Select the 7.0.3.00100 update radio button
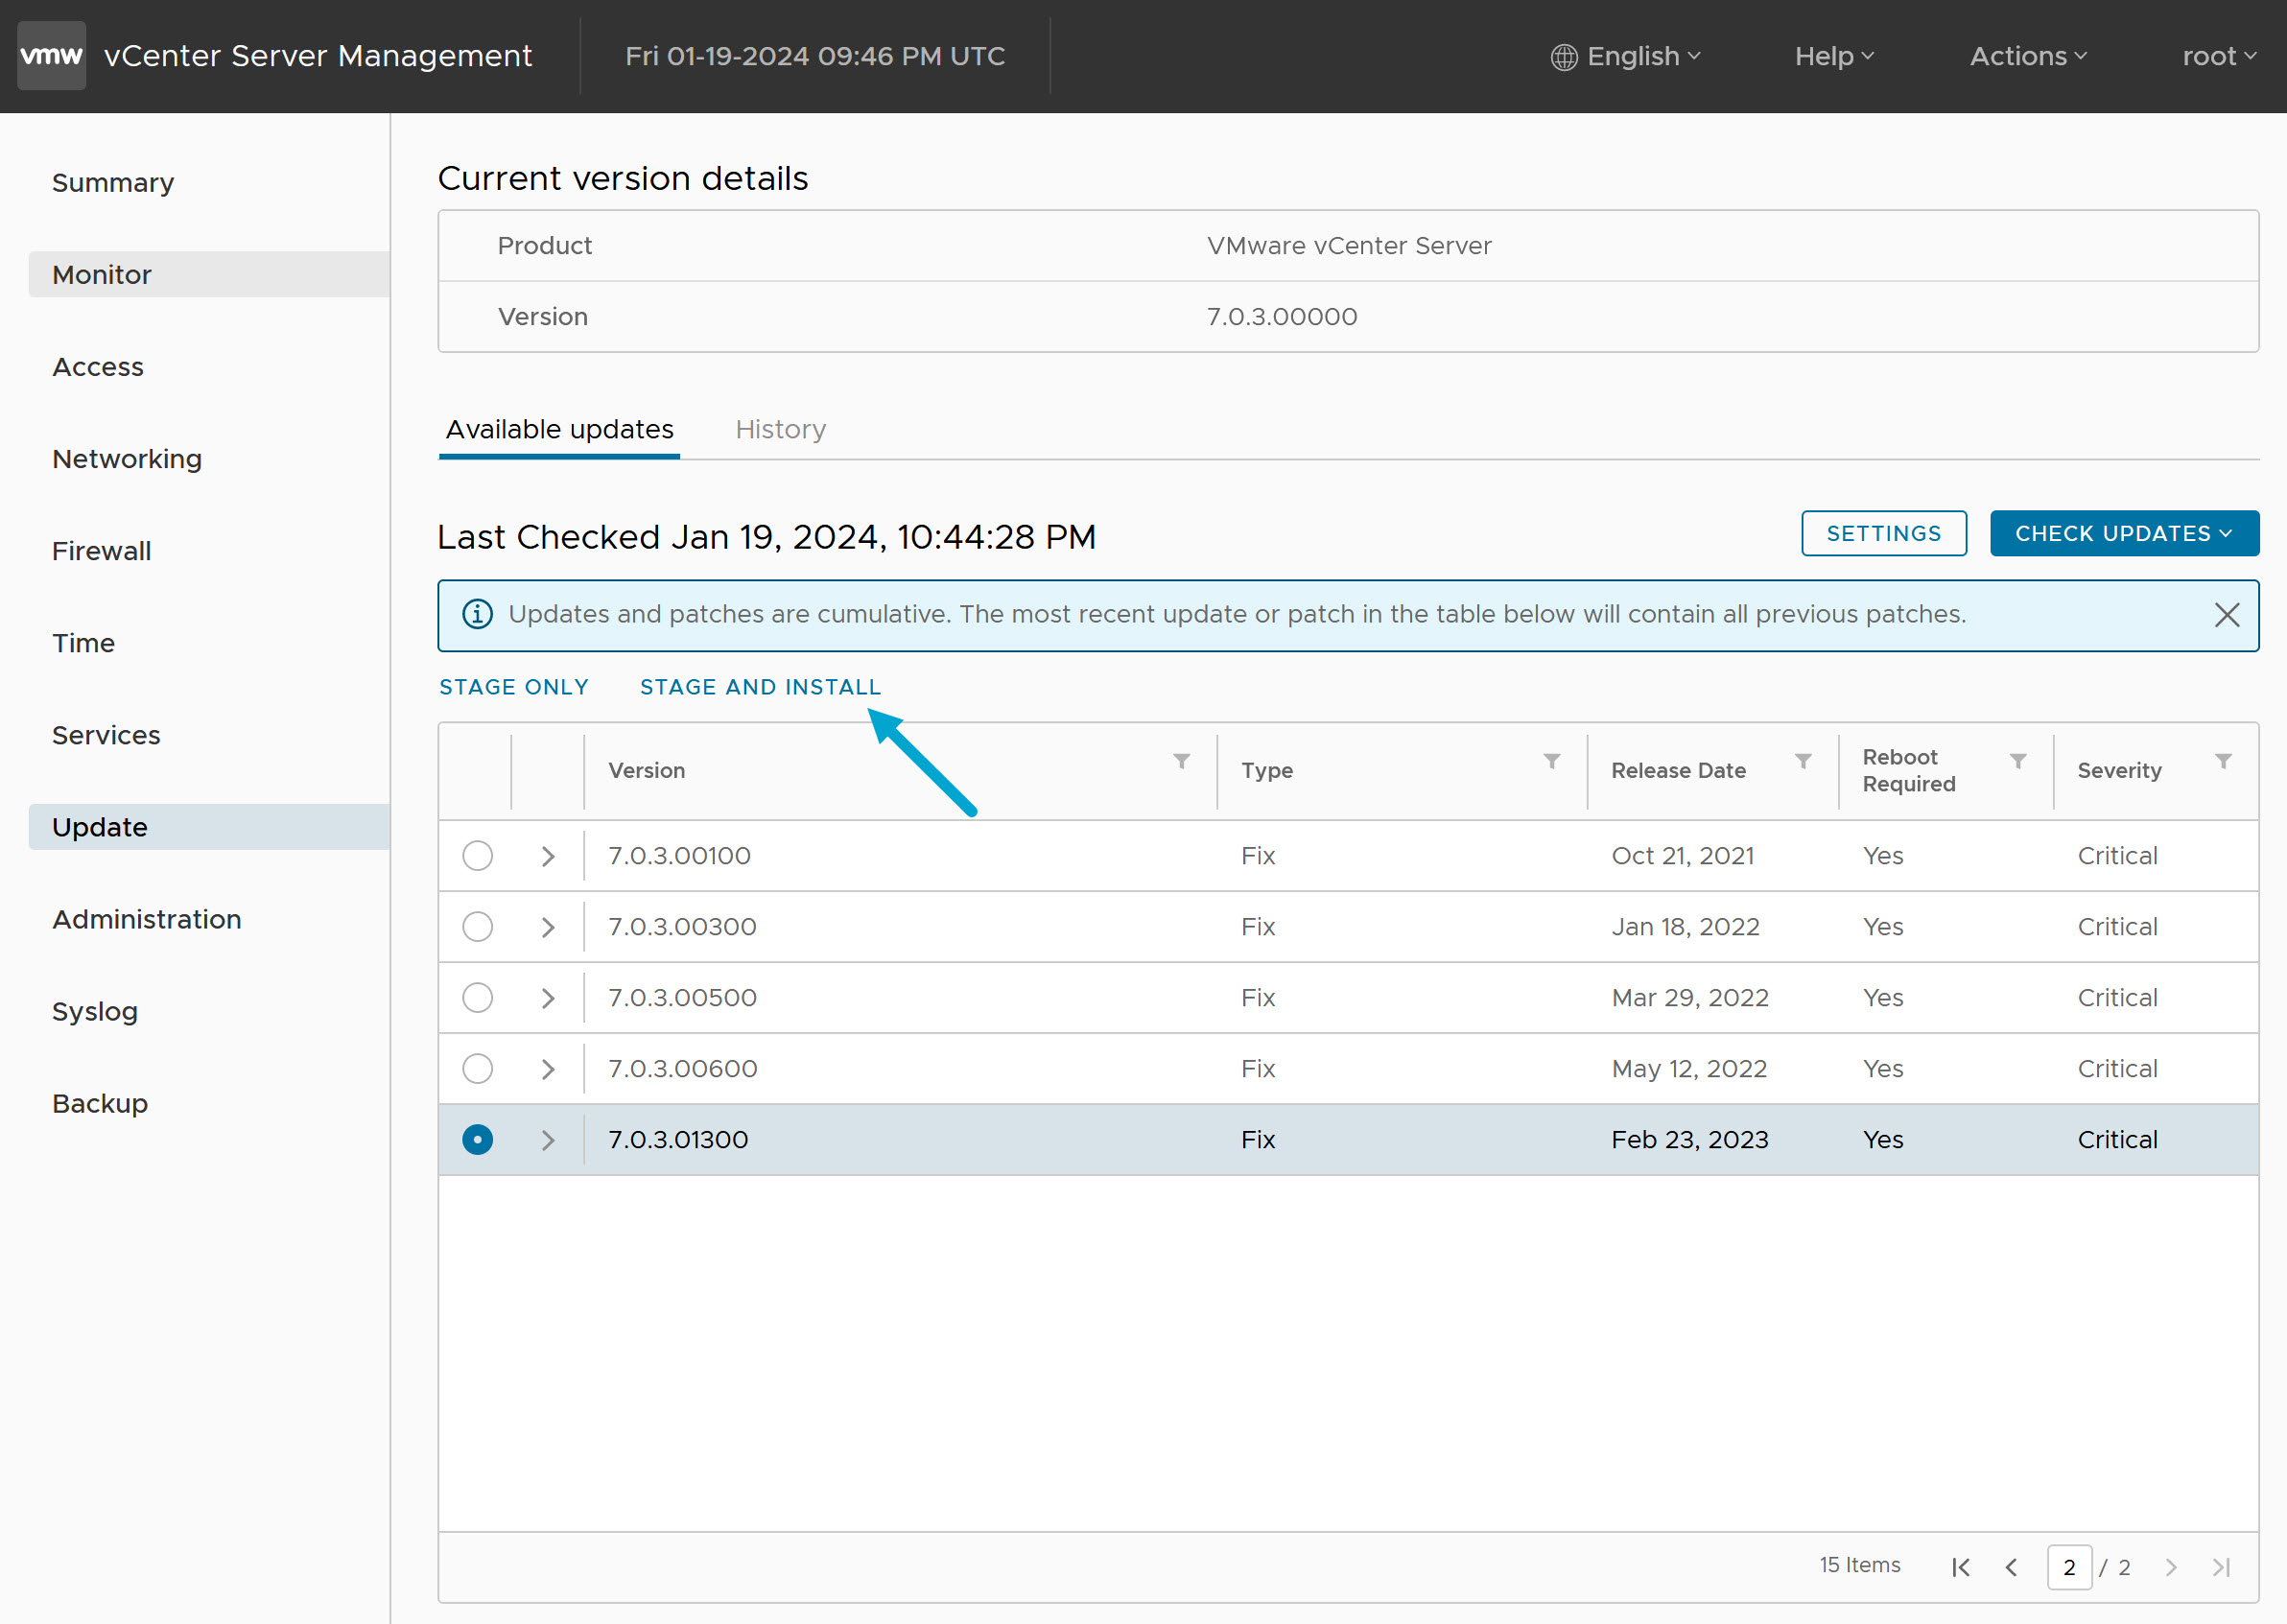Viewport: 2287px width, 1624px height. point(477,856)
